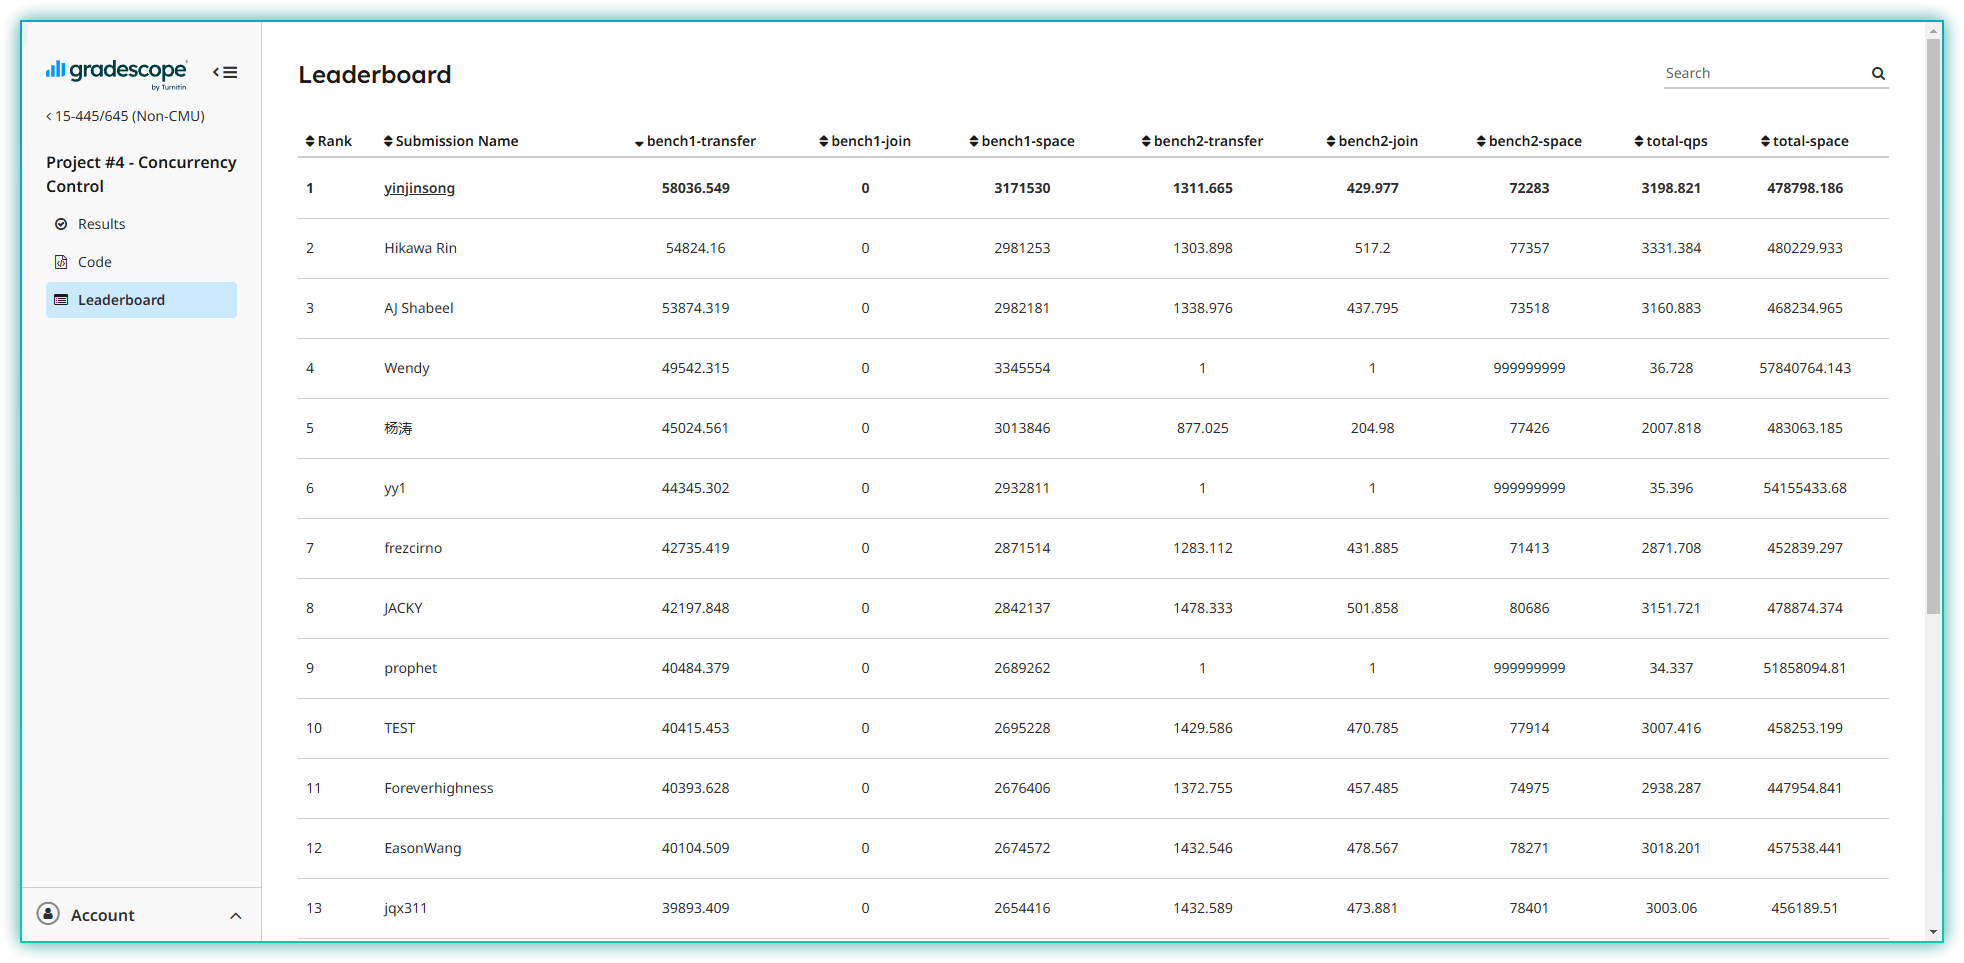This screenshot has height=963, width=1964.
Task: Click the sort arrows on the Rank header
Action: pos(309,141)
